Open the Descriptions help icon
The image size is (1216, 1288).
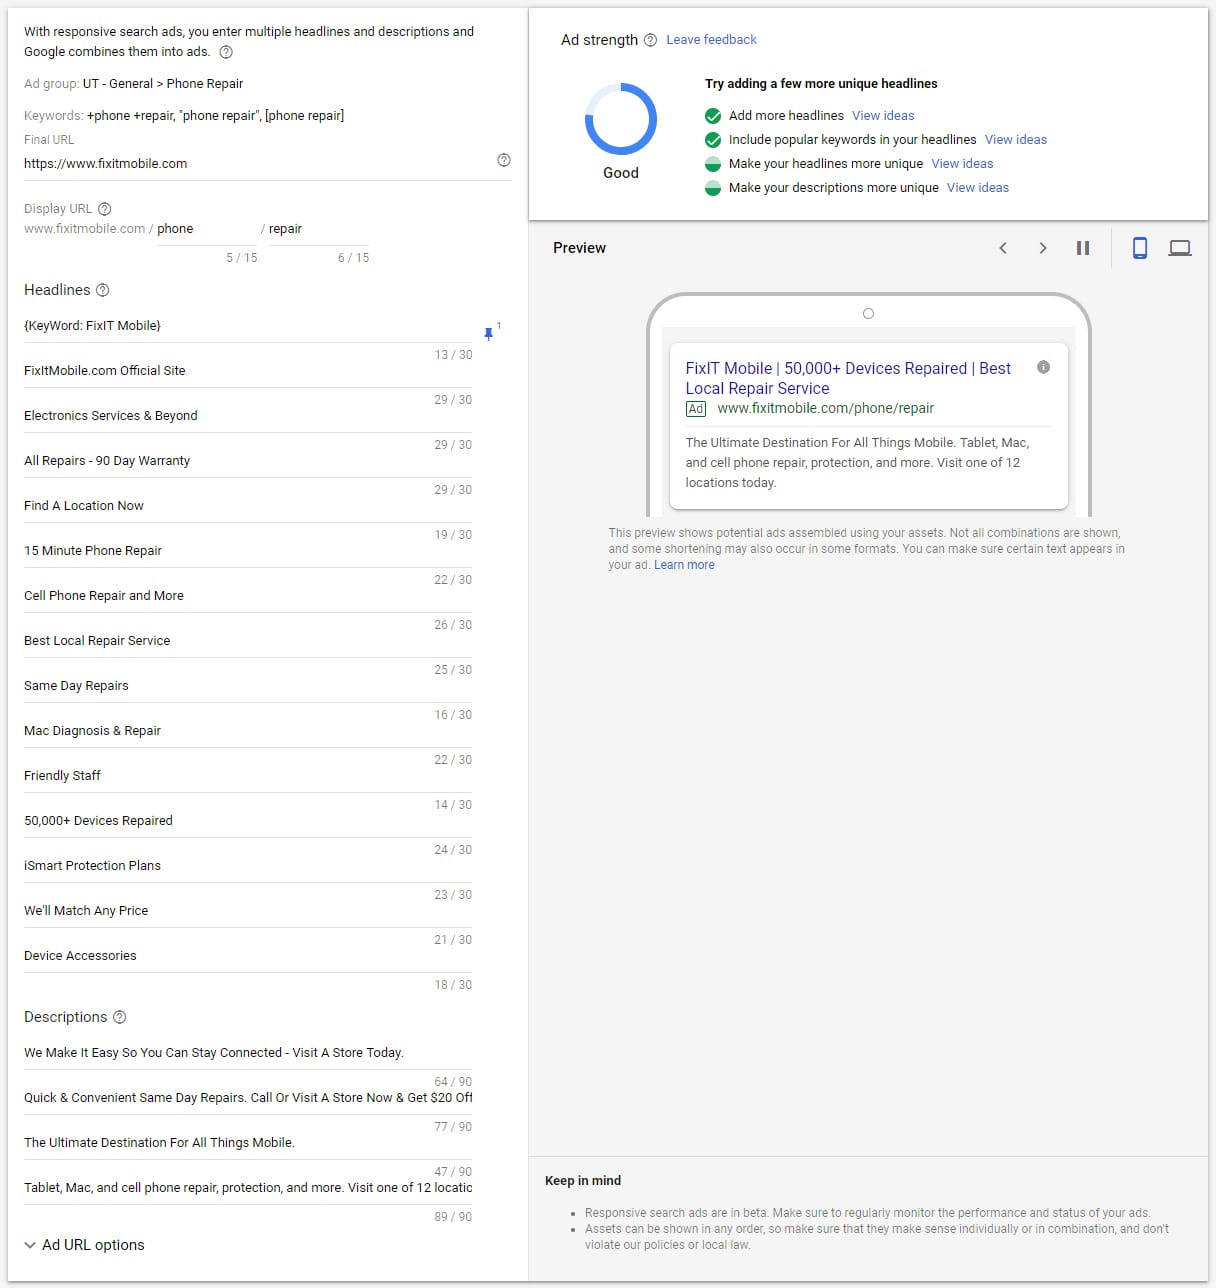pyautogui.click(x=120, y=1017)
